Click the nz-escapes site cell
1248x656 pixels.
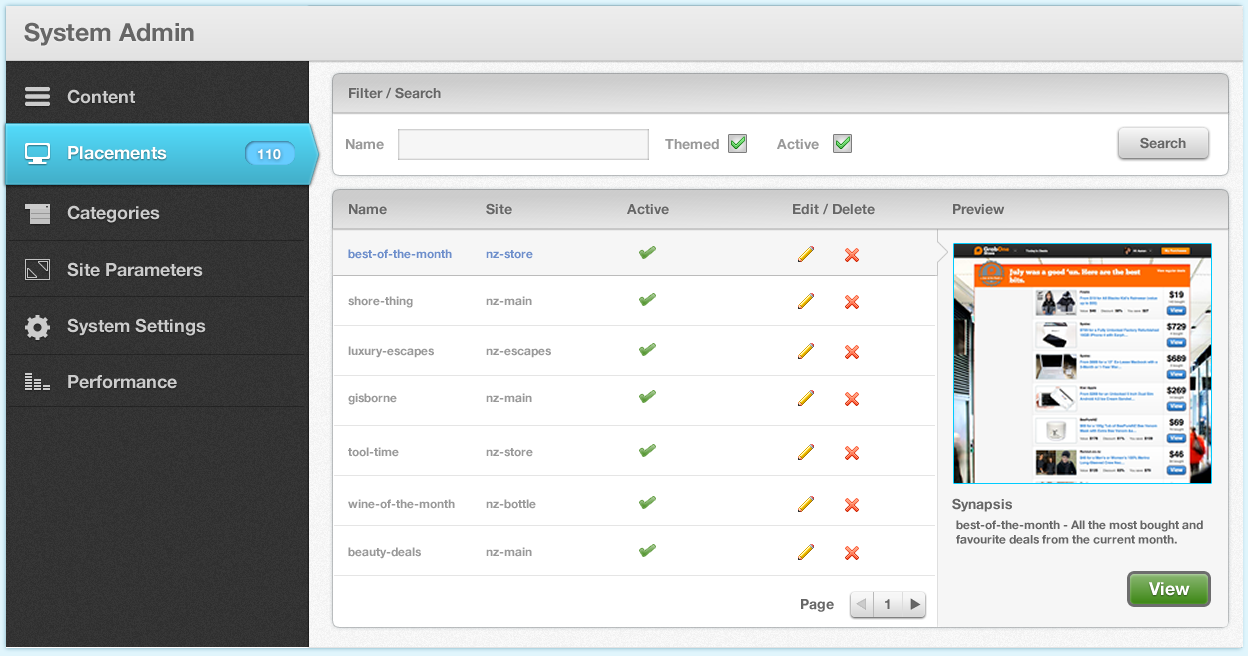tap(518, 351)
